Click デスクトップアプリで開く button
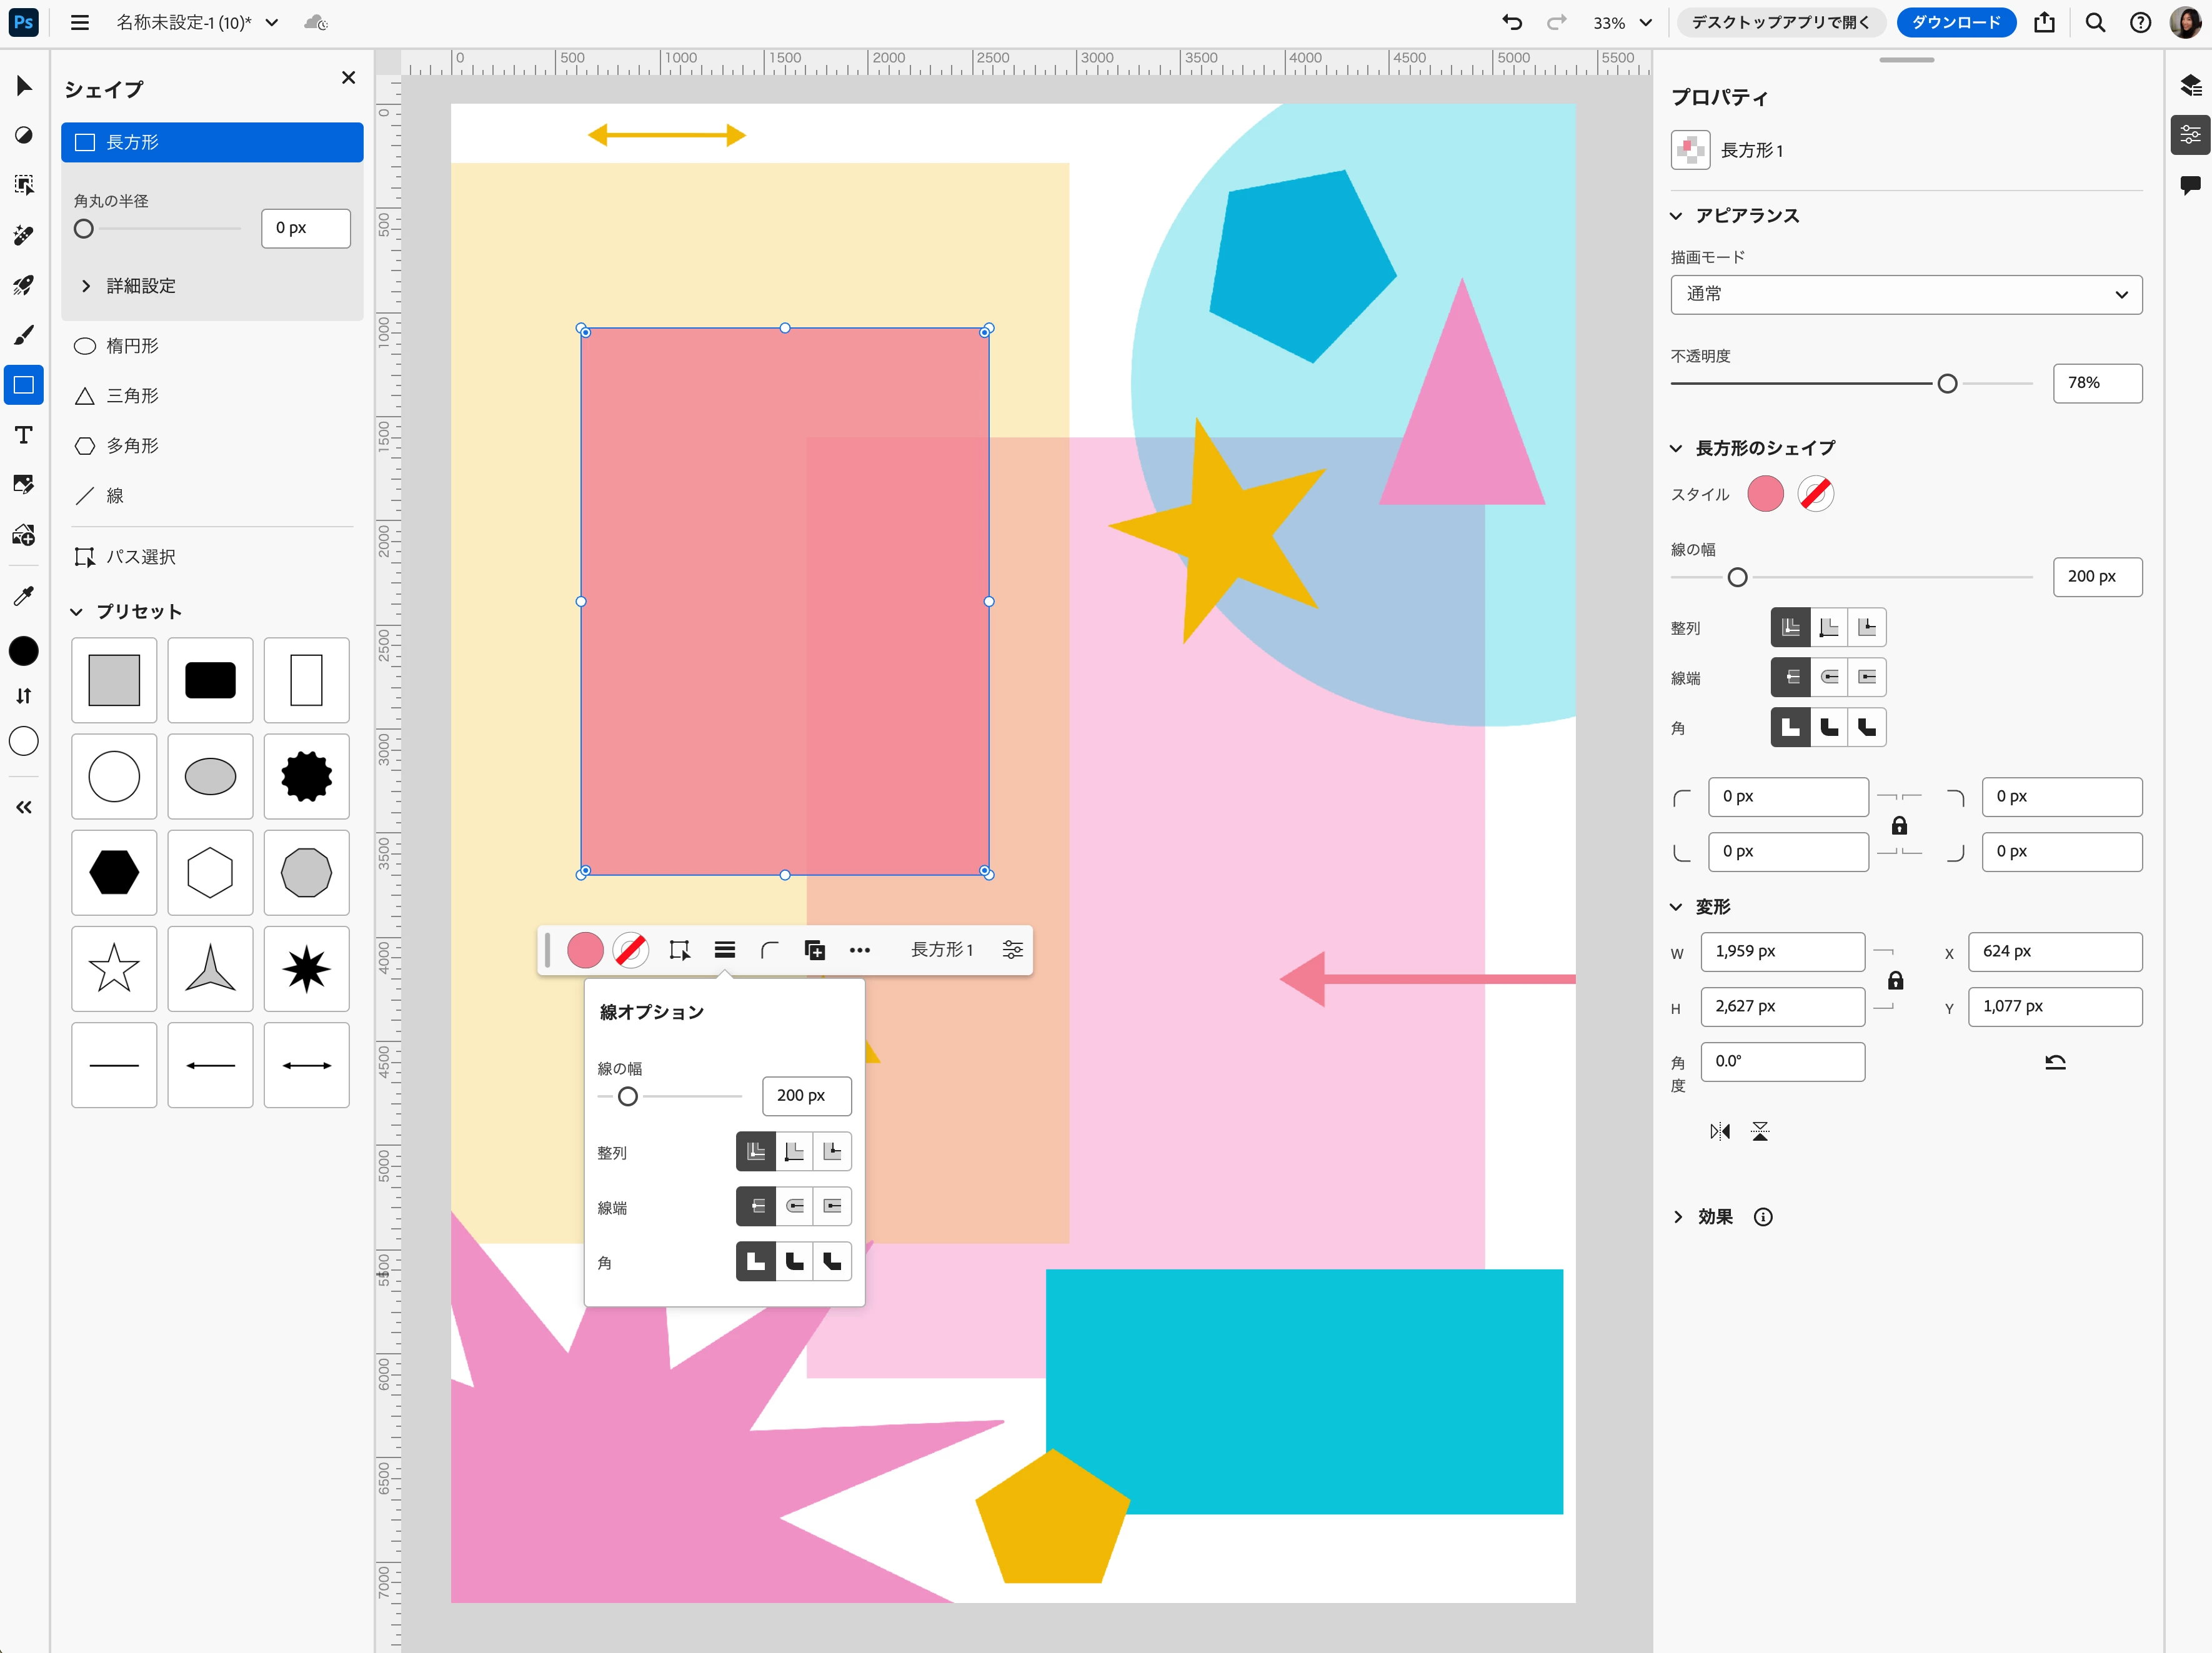 1780,22
